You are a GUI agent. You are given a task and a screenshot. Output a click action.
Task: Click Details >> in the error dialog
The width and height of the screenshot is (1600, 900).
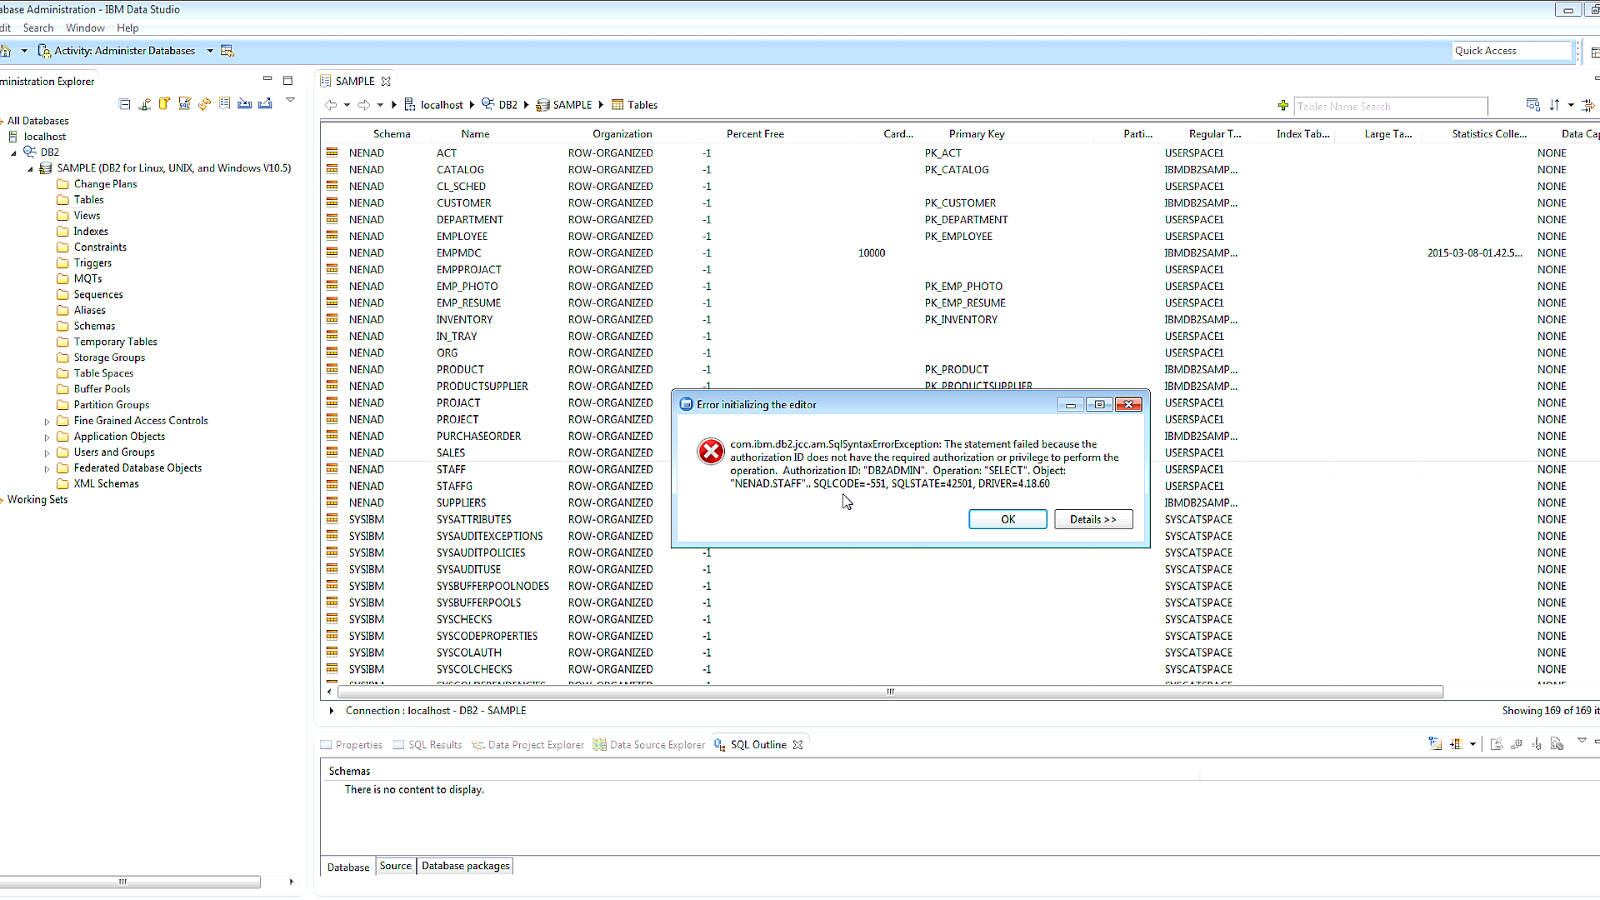pos(1093,519)
